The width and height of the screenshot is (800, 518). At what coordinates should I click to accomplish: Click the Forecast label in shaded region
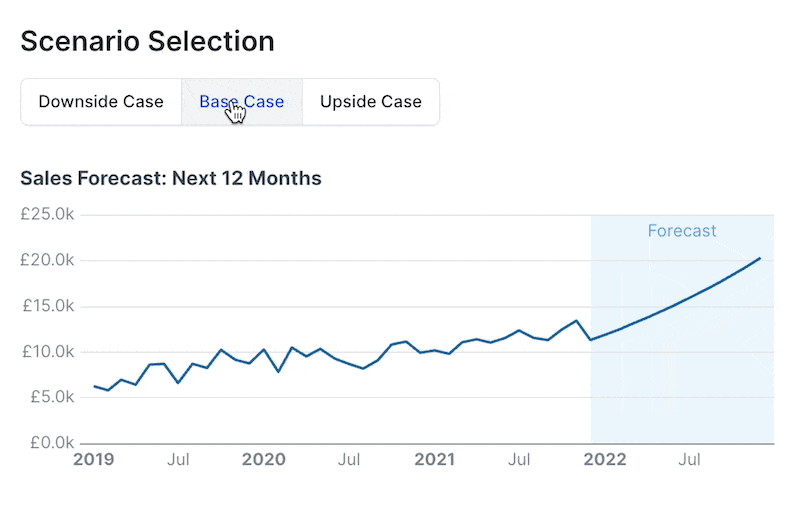tap(682, 231)
